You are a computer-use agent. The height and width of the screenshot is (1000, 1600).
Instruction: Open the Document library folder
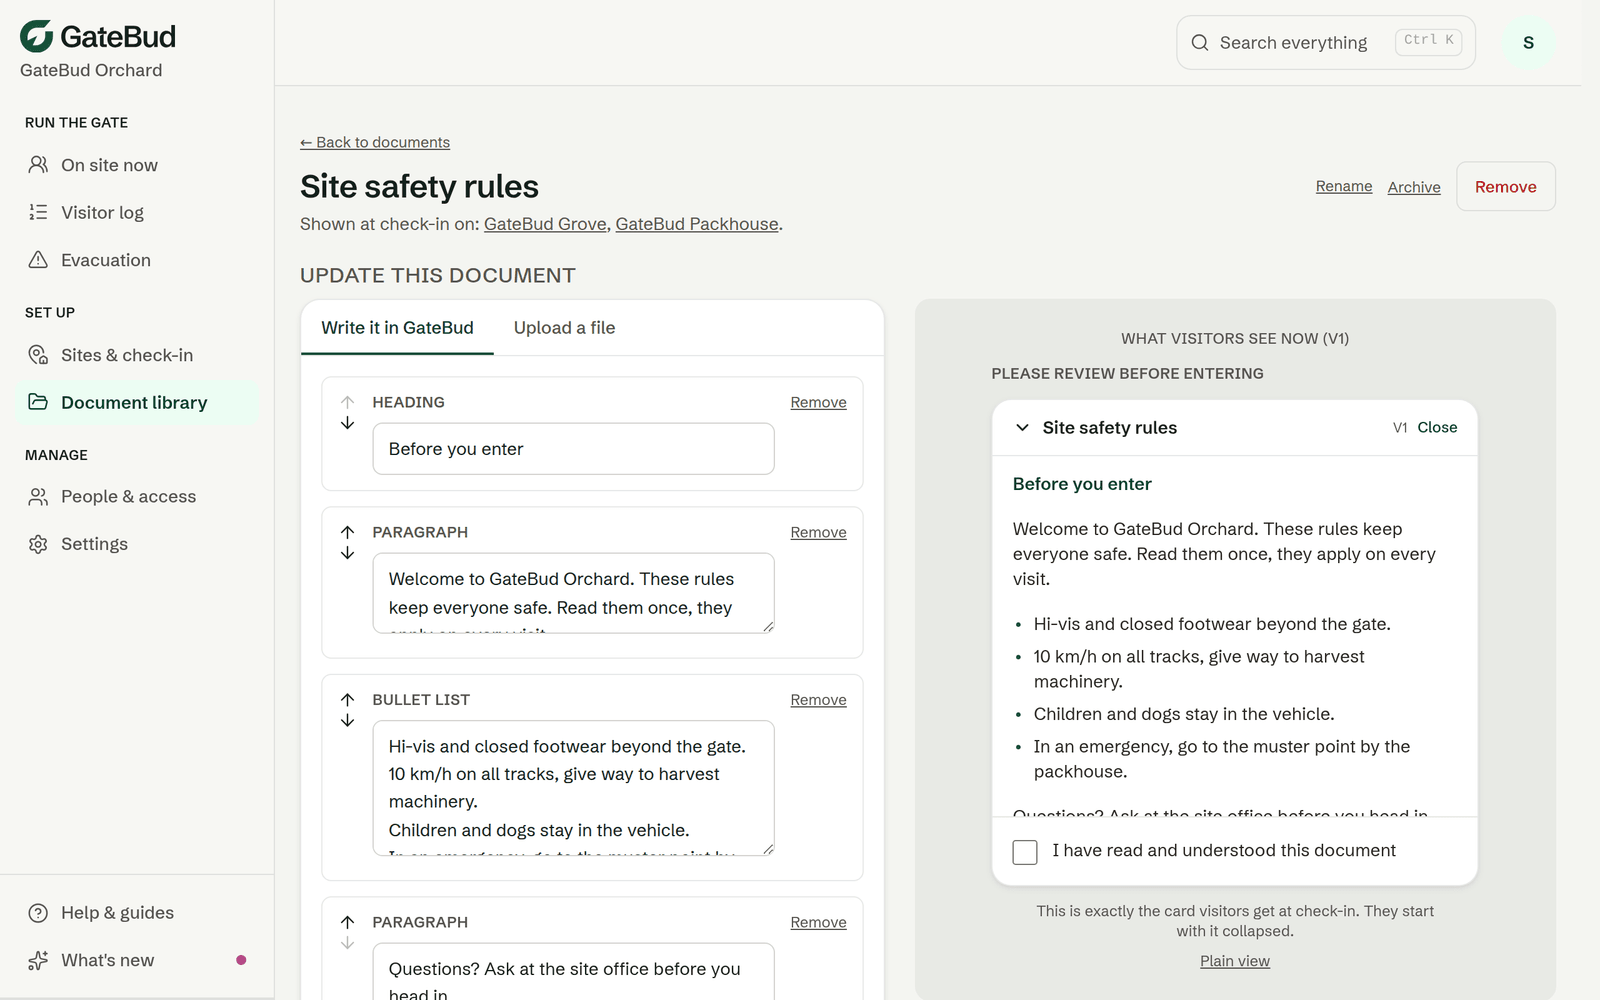click(137, 402)
